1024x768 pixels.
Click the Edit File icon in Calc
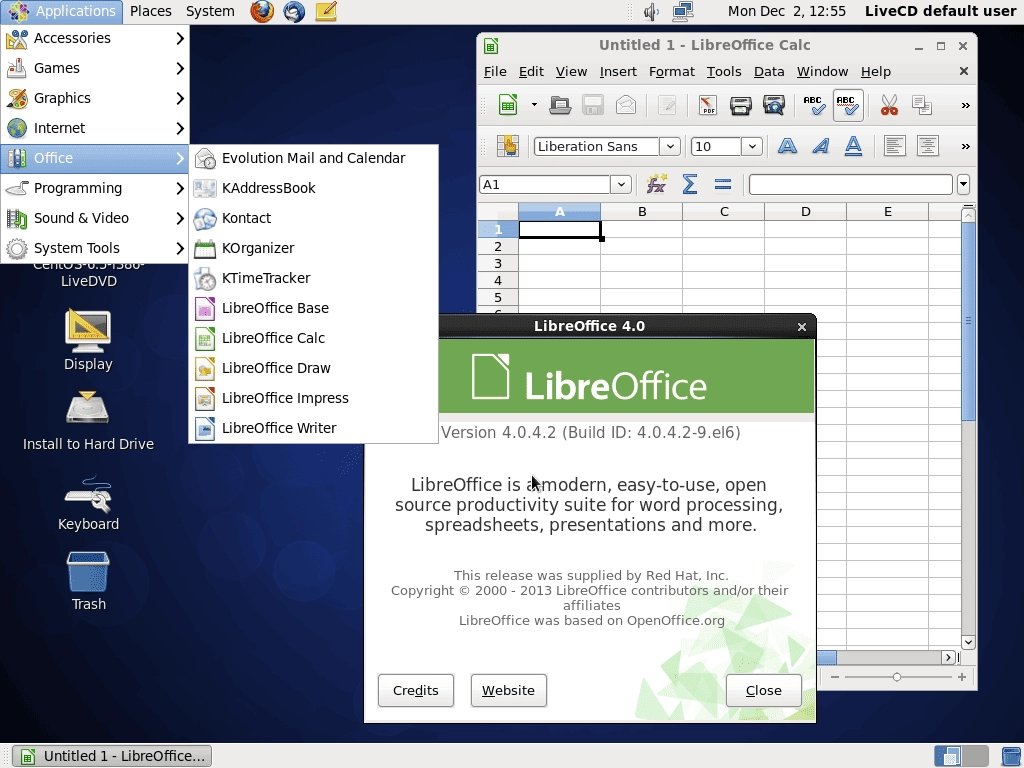click(x=667, y=105)
